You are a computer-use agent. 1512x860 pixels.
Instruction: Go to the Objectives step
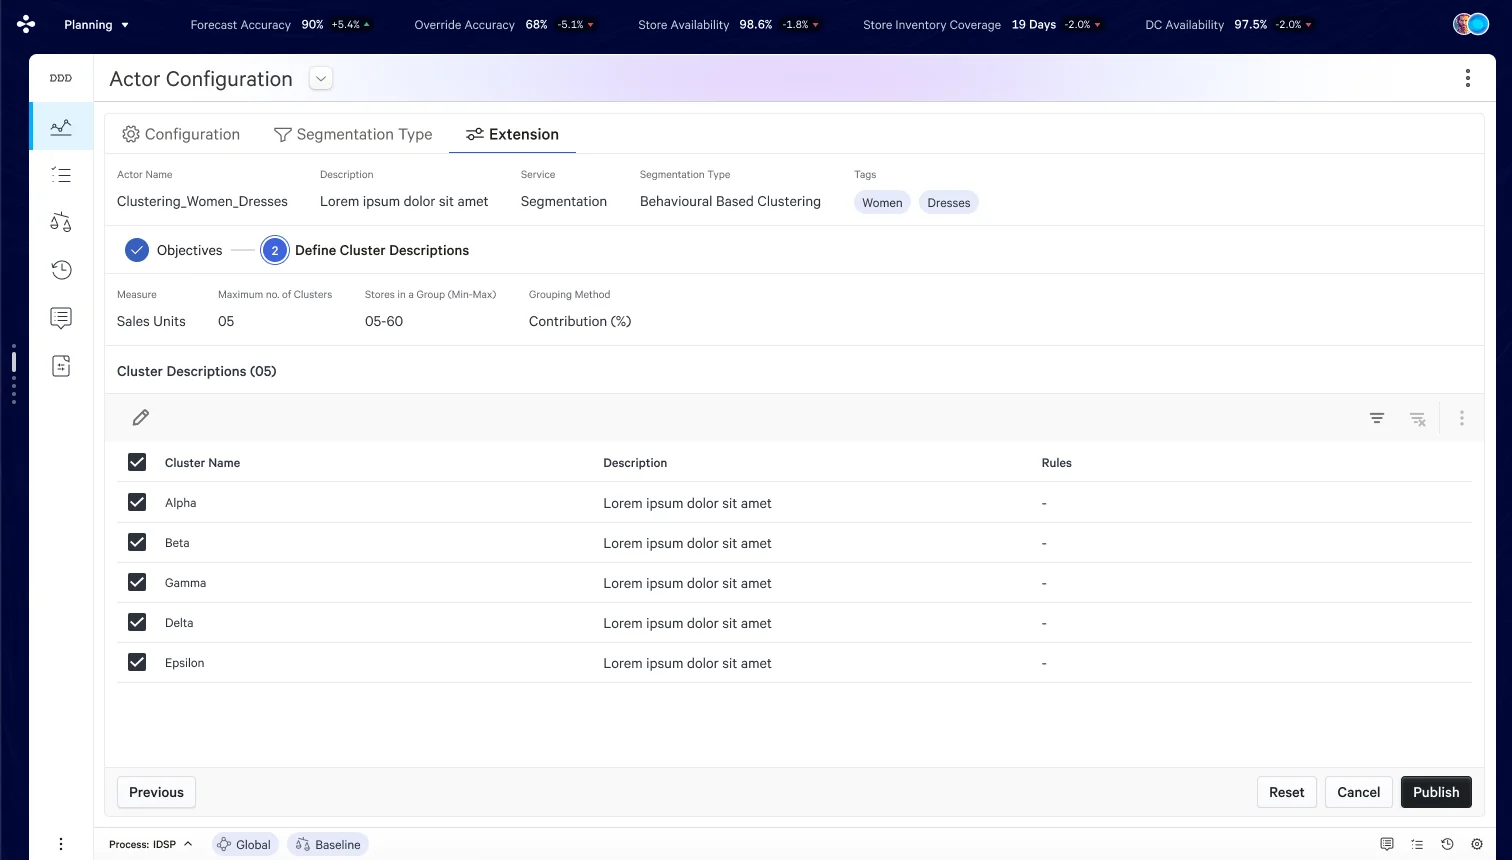(x=174, y=250)
